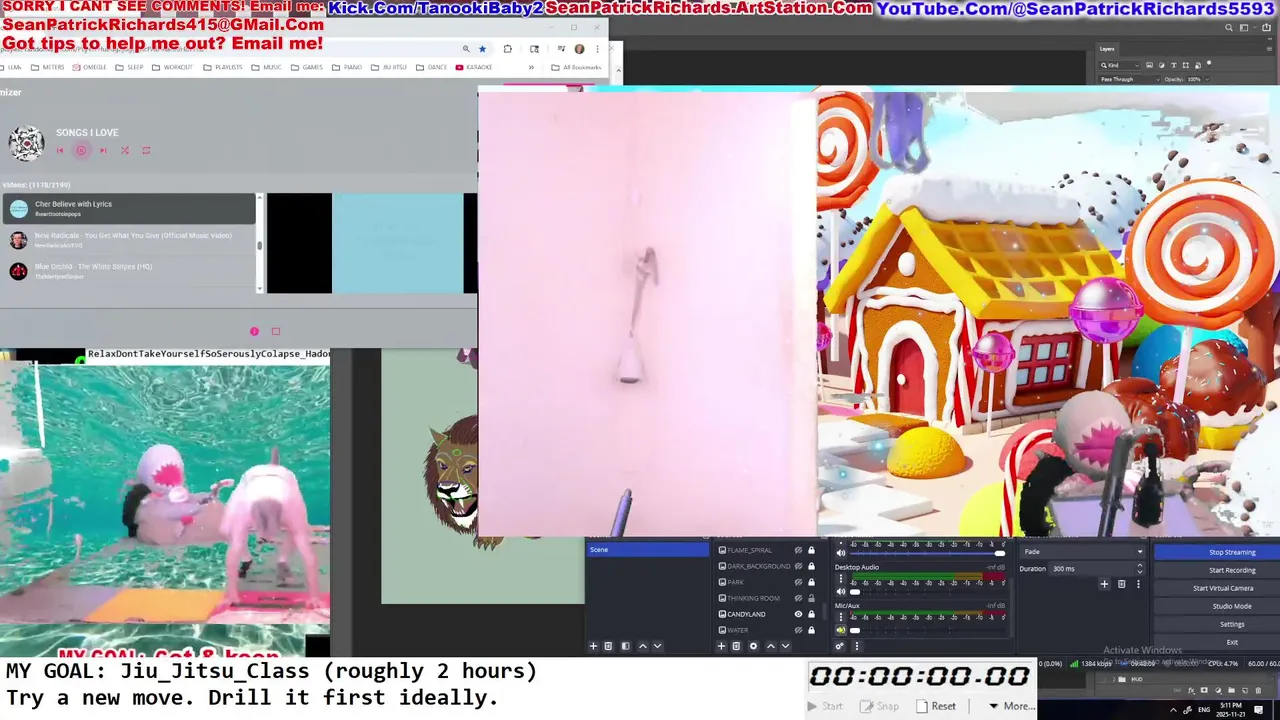Add a scene transition with plus icon
1280x720 pixels.
[1104, 584]
